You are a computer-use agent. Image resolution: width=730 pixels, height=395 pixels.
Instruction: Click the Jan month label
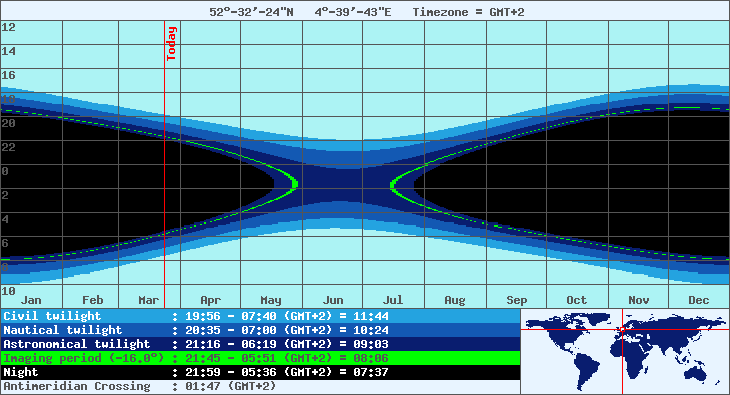(x=31, y=300)
